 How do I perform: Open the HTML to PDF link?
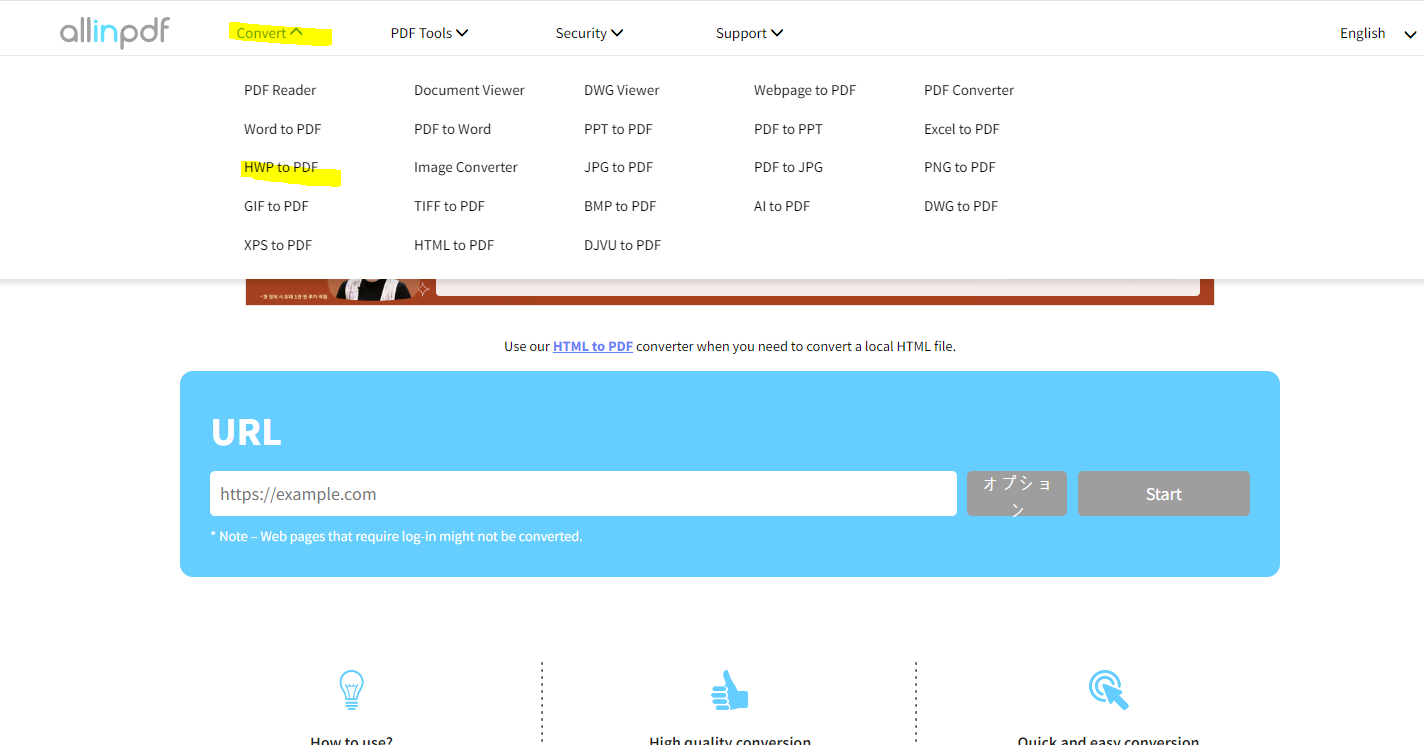point(592,345)
